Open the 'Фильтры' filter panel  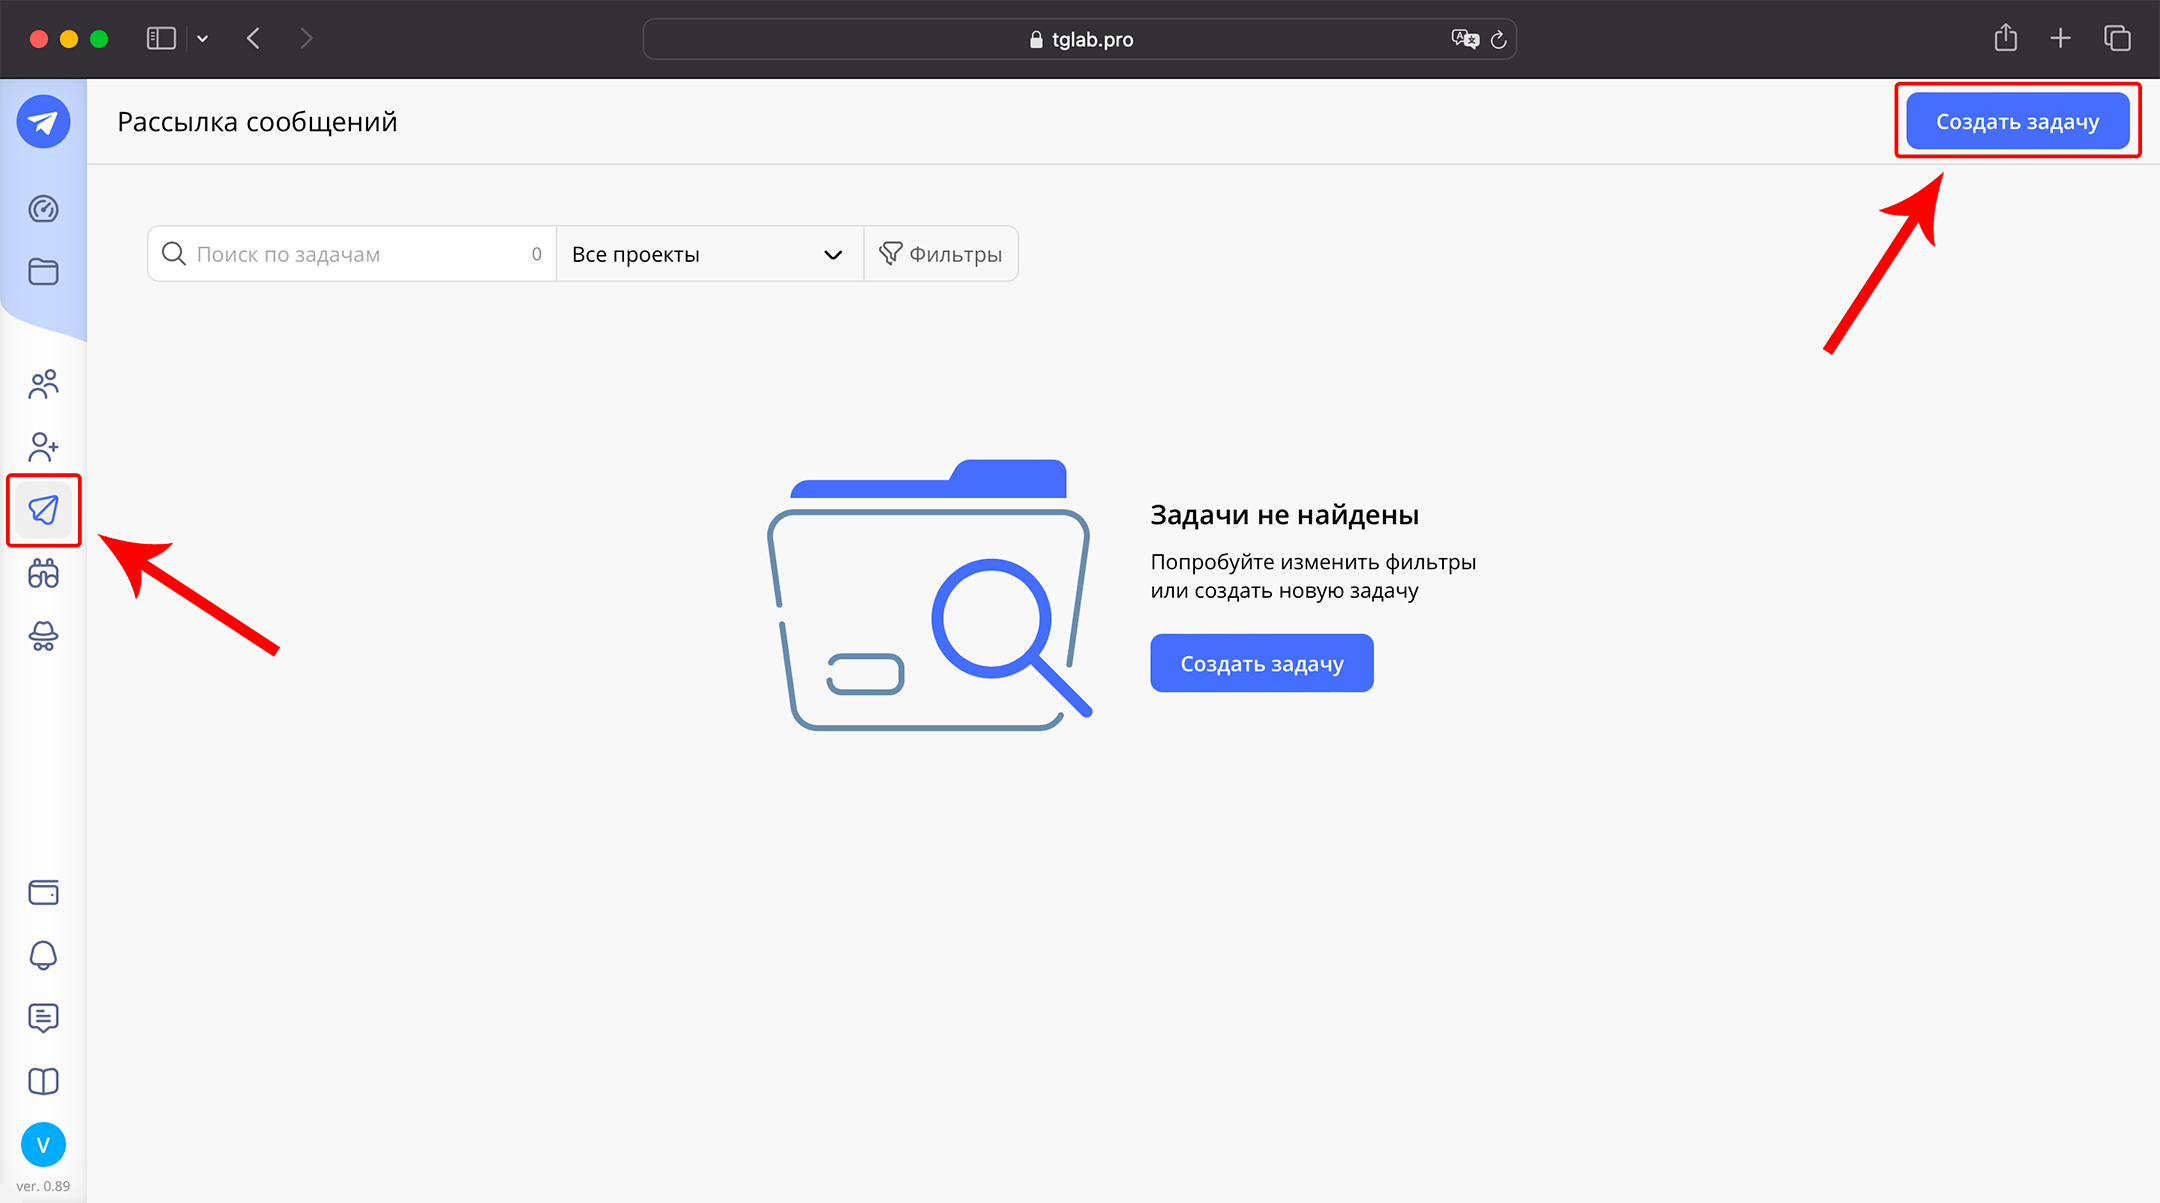pos(940,254)
